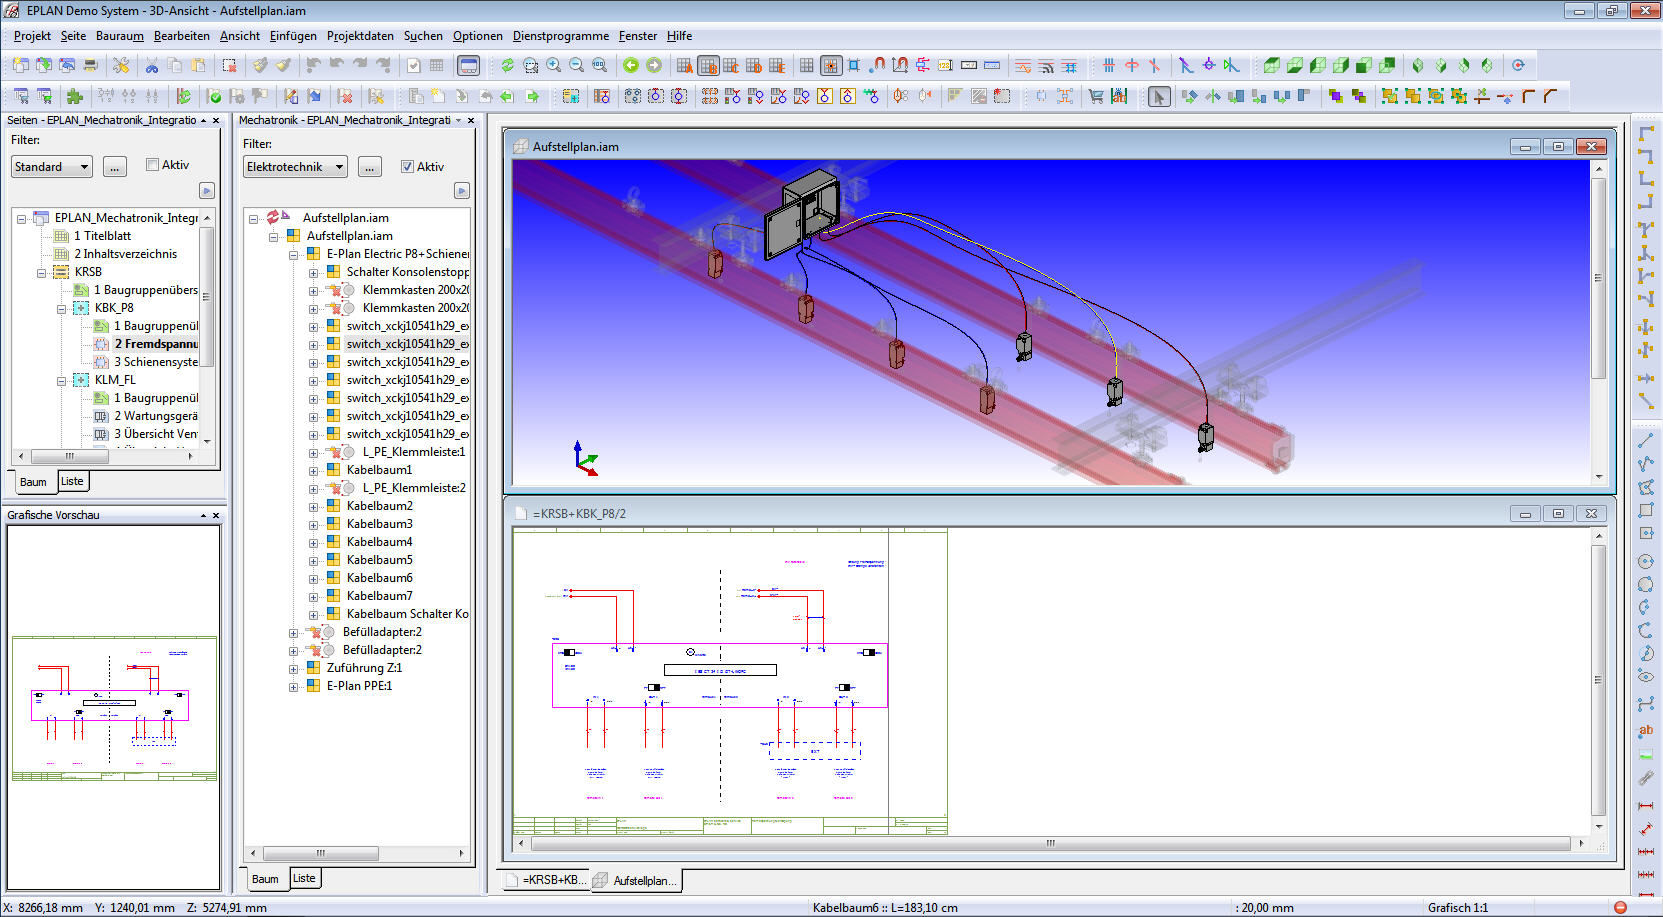Uncheck Aktiv checkbox in Mechatronik panel

[x=407, y=167]
